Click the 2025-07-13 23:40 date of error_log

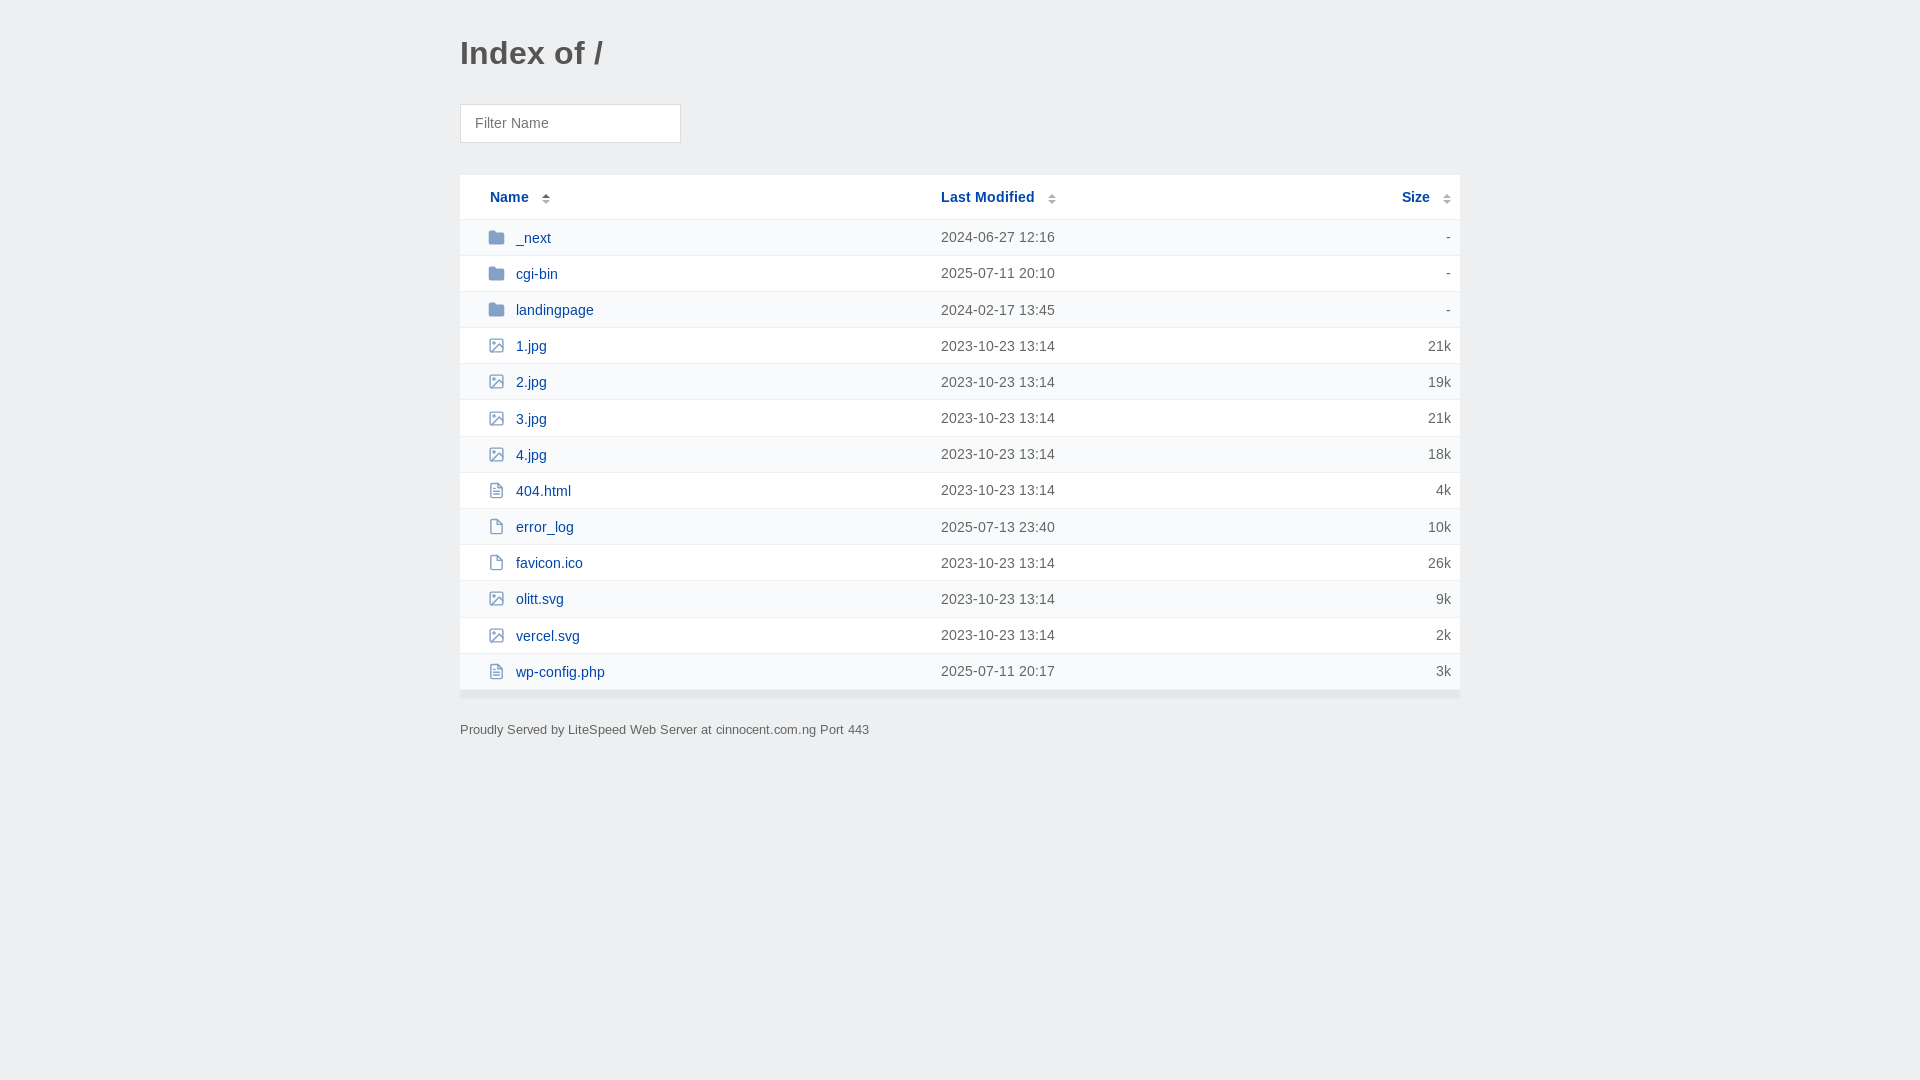click(x=998, y=527)
